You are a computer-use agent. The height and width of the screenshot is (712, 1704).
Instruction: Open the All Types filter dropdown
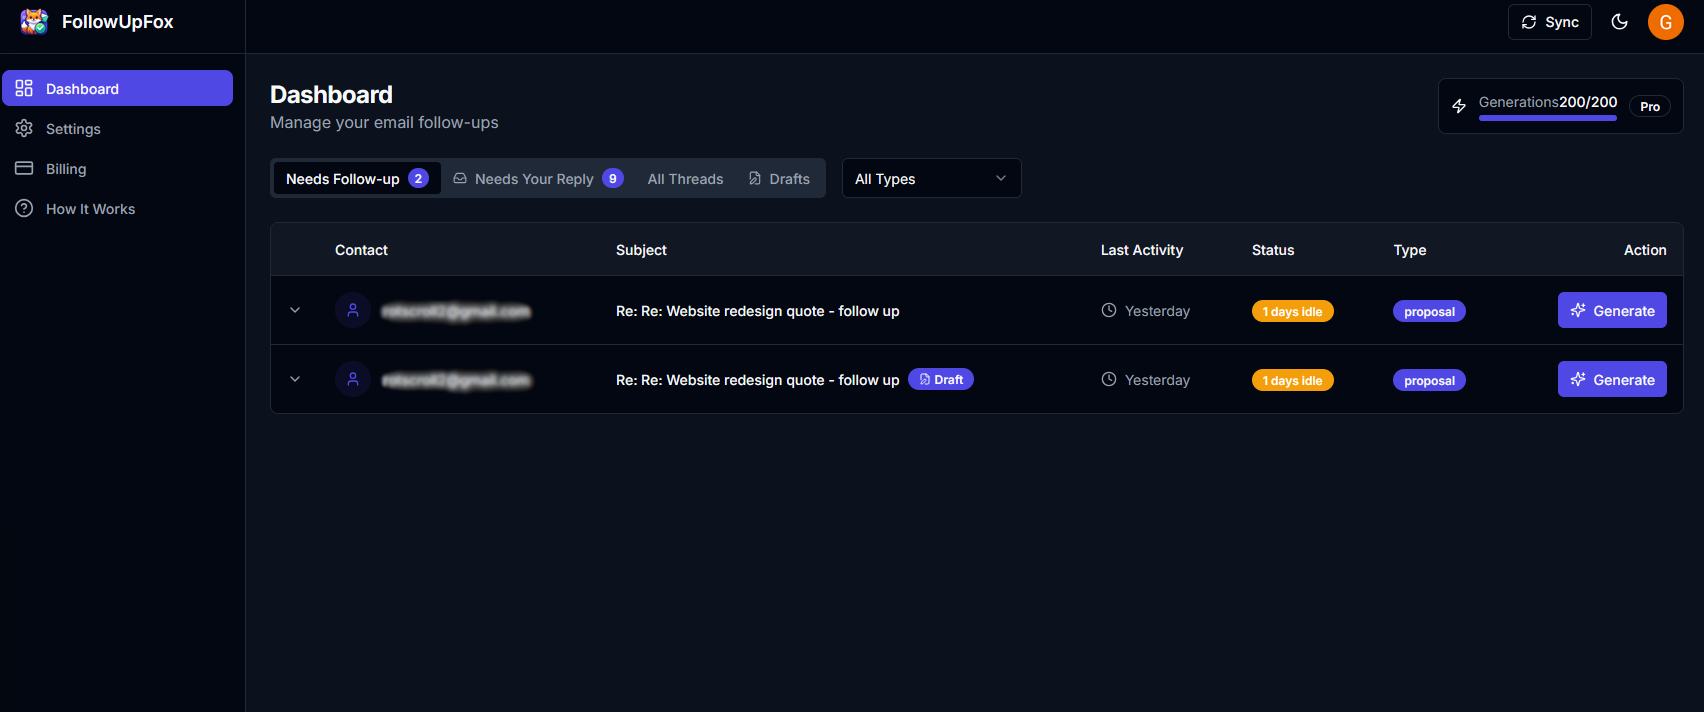[x=931, y=178]
